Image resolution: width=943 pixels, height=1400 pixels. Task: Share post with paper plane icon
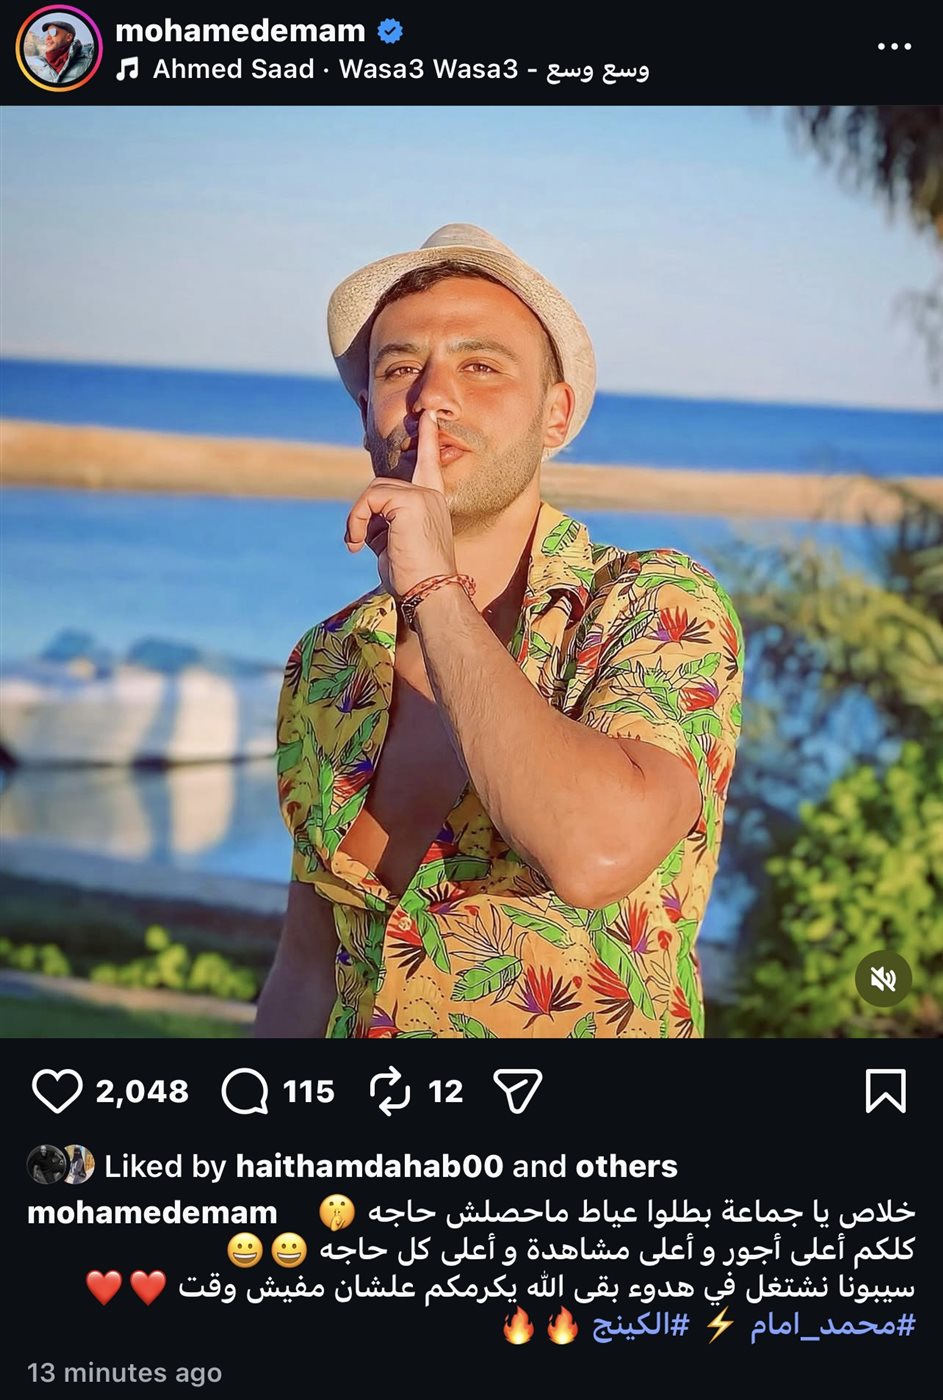coord(518,1091)
